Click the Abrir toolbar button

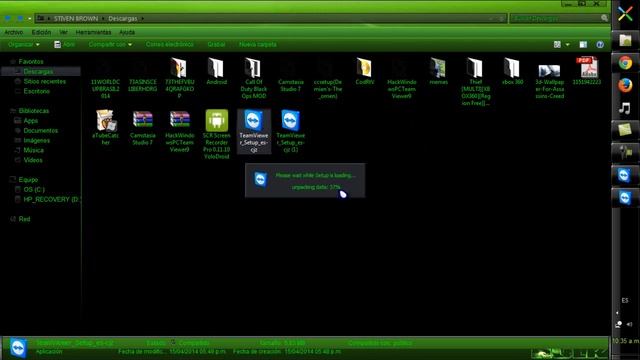(65, 44)
